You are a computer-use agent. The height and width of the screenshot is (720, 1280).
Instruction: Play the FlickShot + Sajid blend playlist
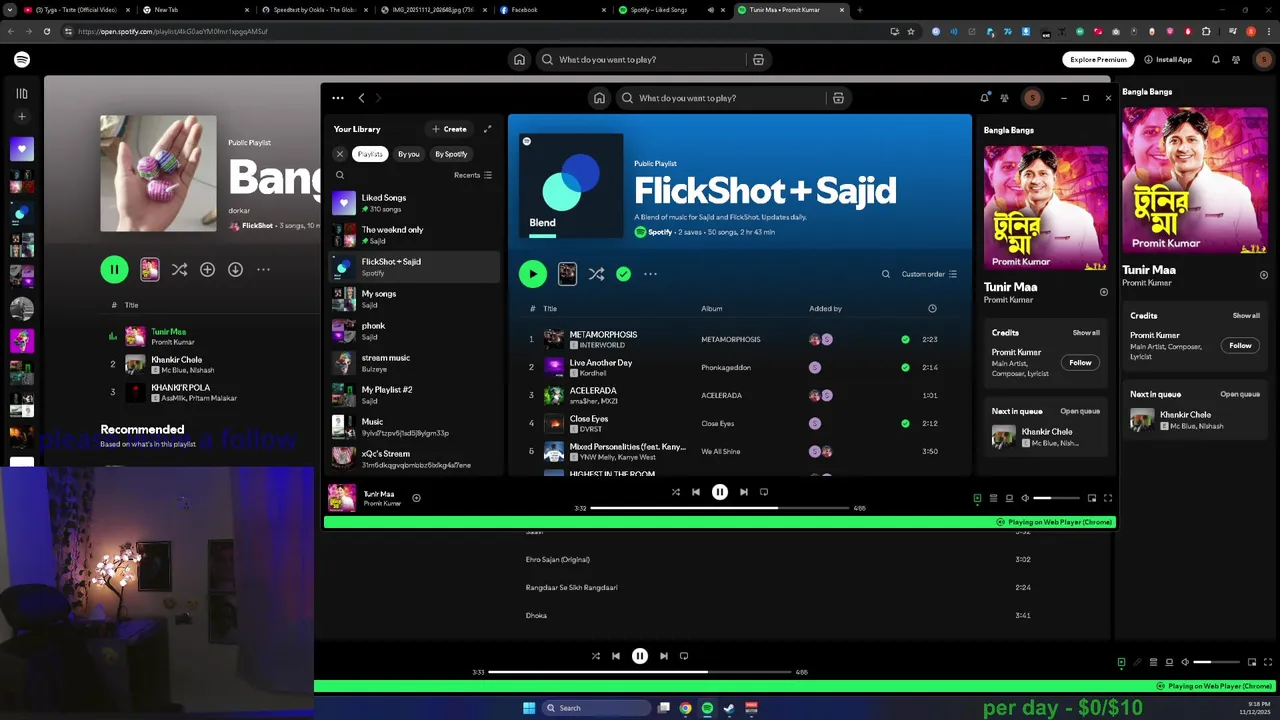coord(533,274)
